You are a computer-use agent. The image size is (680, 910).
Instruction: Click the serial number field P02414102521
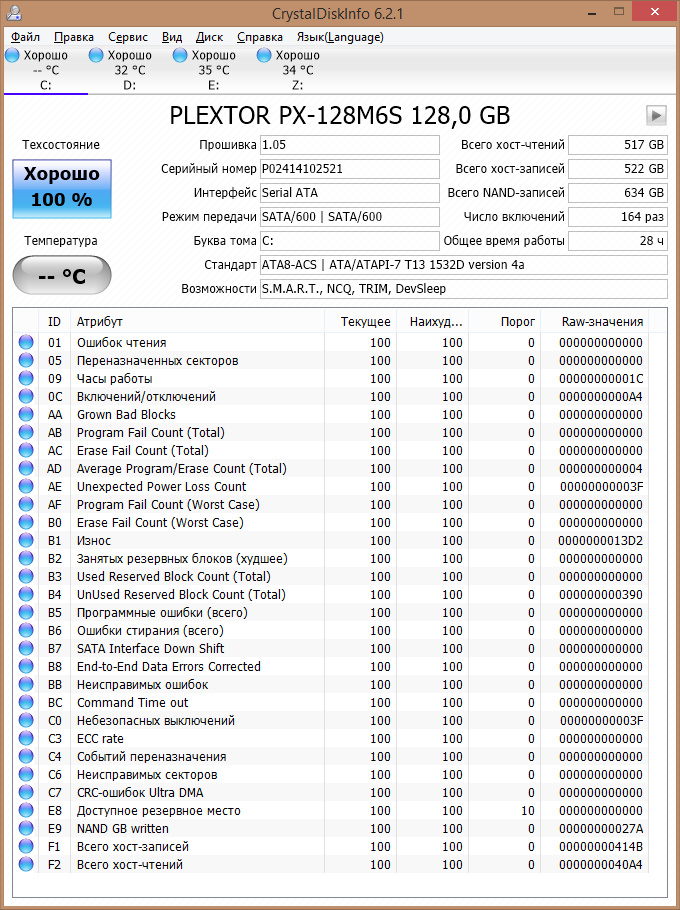tap(350, 169)
